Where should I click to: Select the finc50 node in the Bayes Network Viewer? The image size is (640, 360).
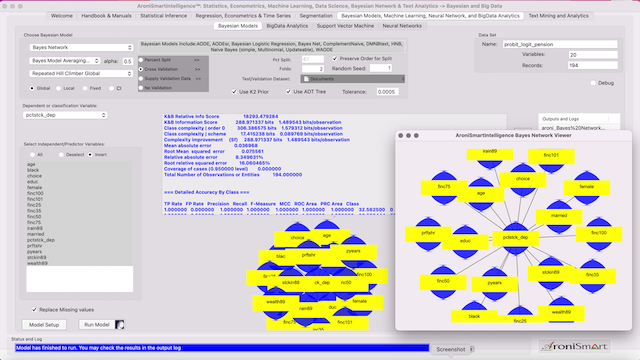point(443,281)
